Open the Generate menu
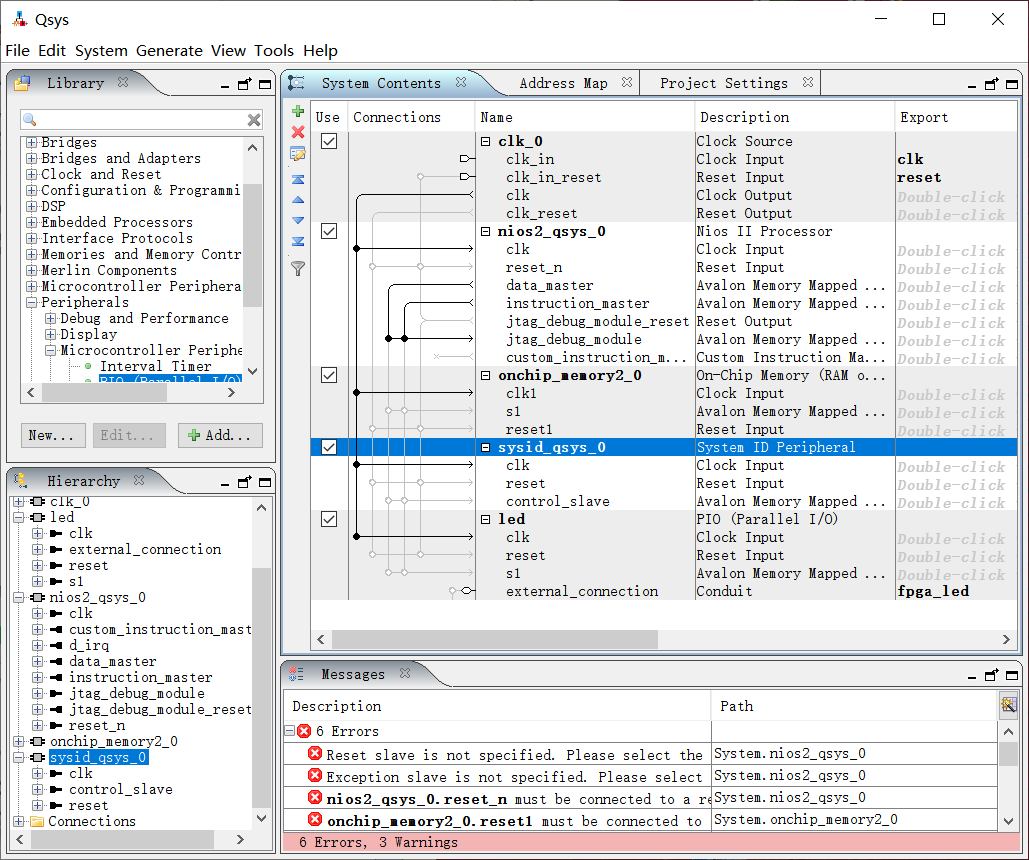The width and height of the screenshot is (1029, 860). pos(168,51)
